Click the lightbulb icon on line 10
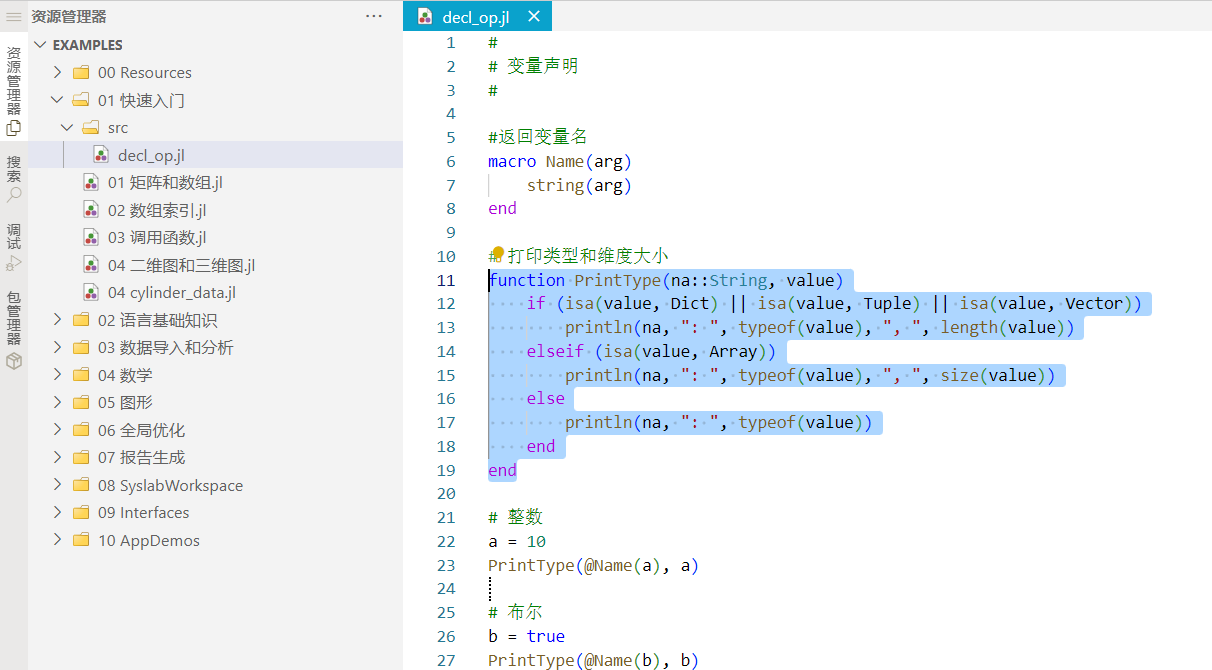Image resolution: width=1212 pixels, height=670 pixels. click(x=498, y=254)
